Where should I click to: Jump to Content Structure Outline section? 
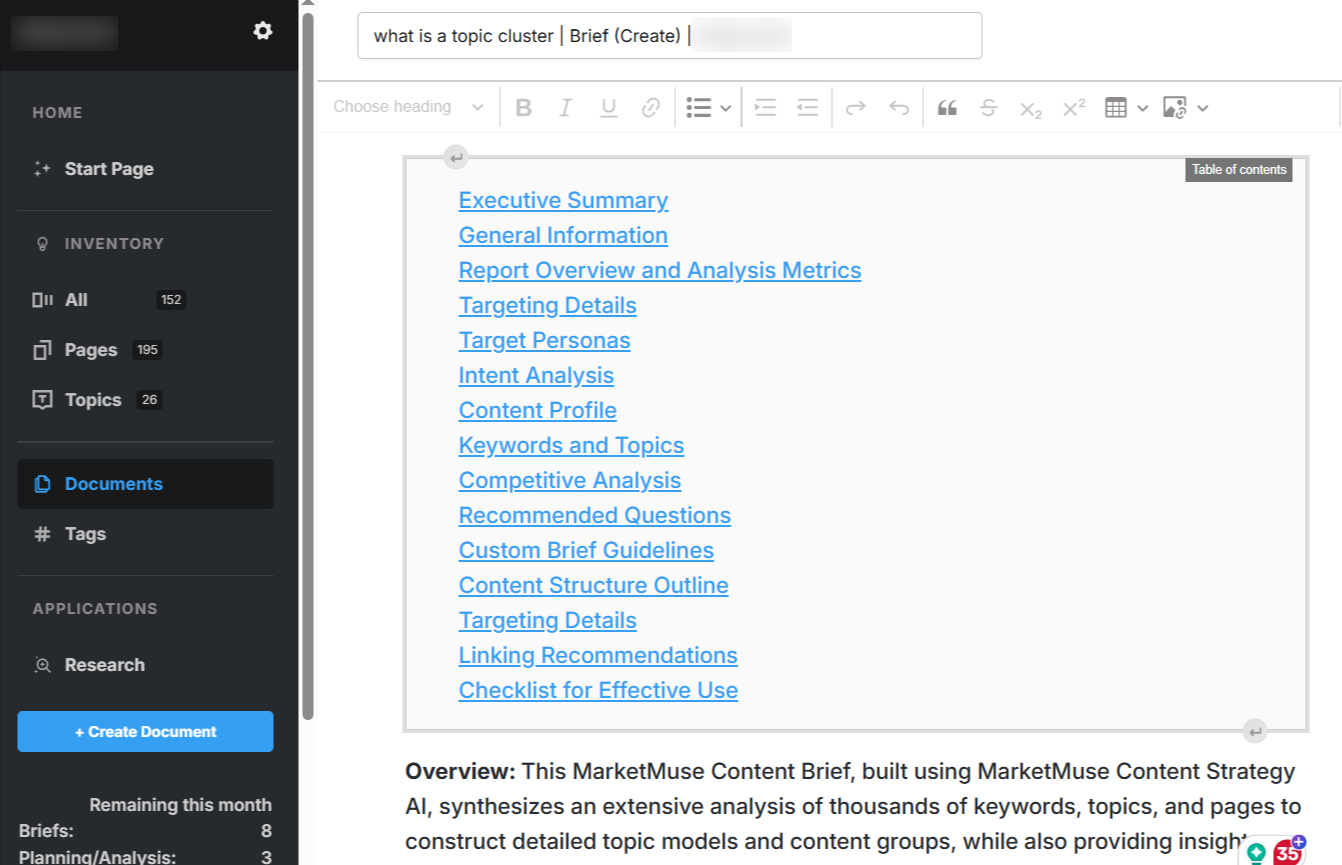594,586
